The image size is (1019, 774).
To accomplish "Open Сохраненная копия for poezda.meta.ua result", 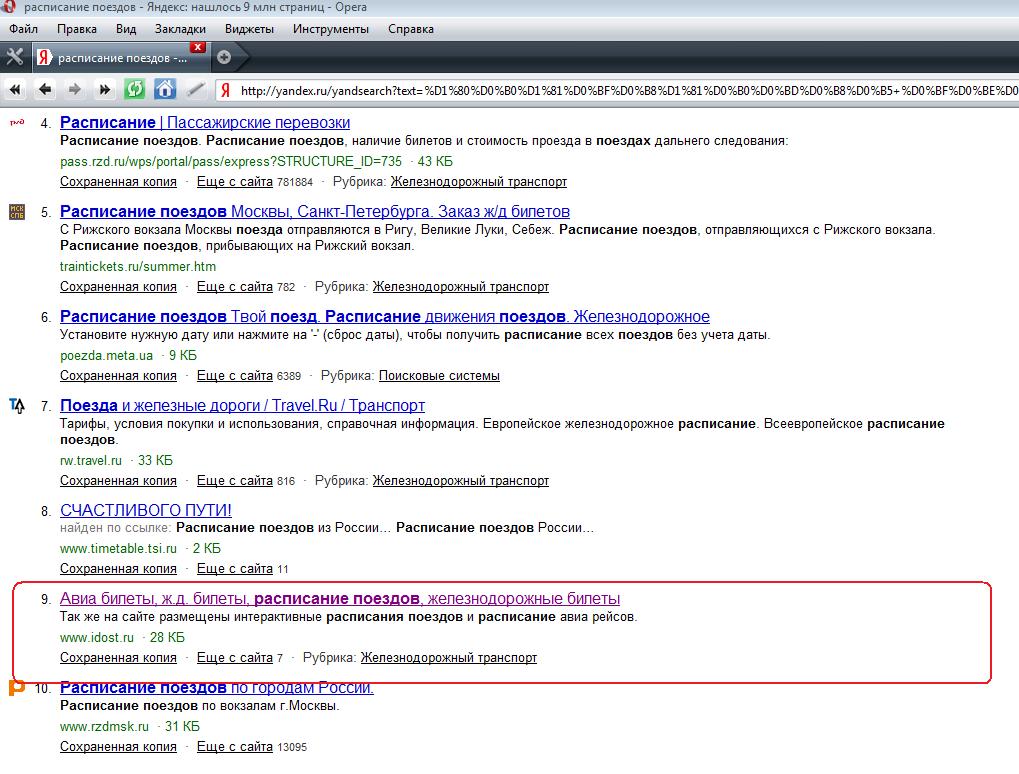I will (118, 376).
